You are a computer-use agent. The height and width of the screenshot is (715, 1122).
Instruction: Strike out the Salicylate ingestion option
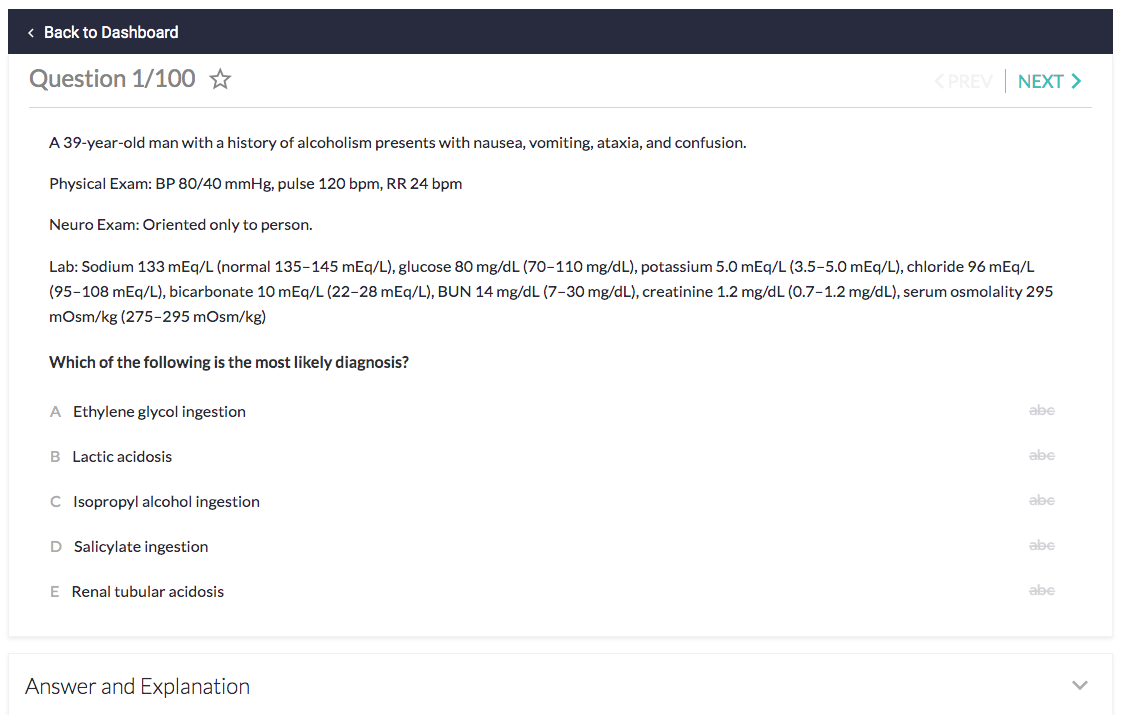[1041, 546]
